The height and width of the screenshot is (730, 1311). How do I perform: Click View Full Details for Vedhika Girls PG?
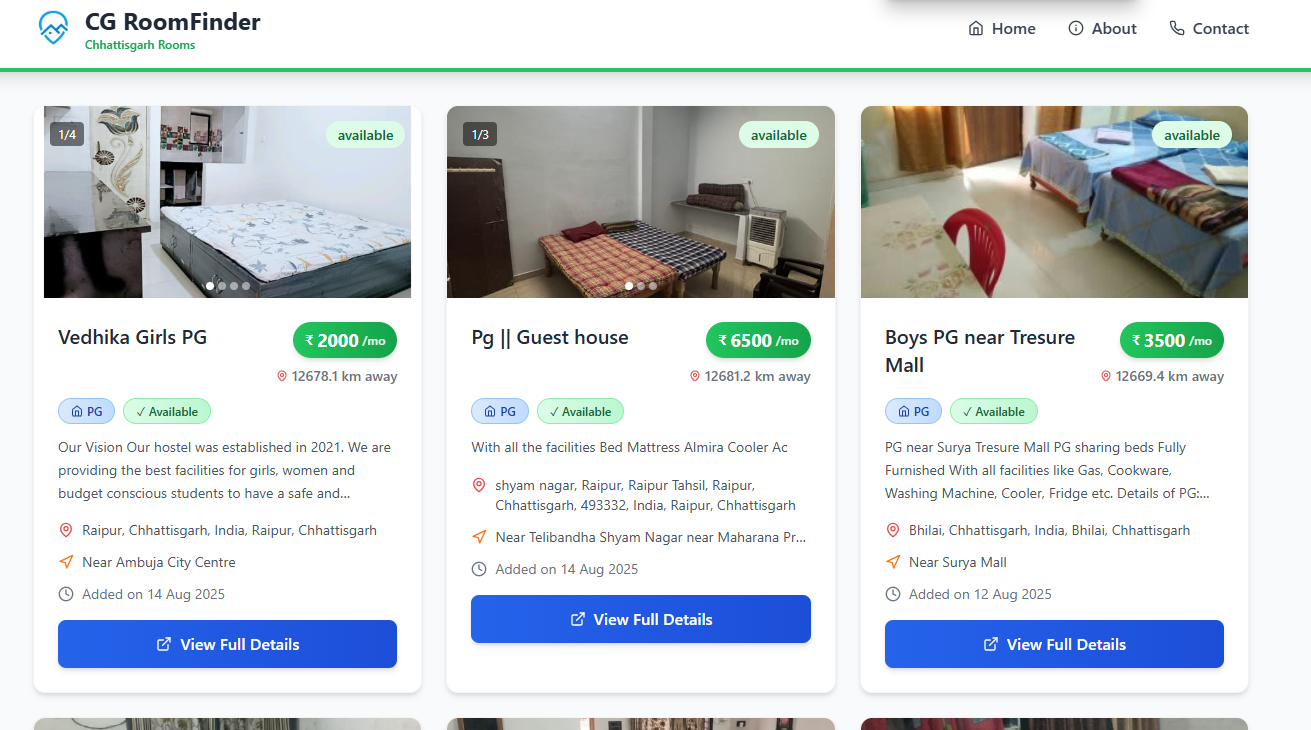pos(227,644)
